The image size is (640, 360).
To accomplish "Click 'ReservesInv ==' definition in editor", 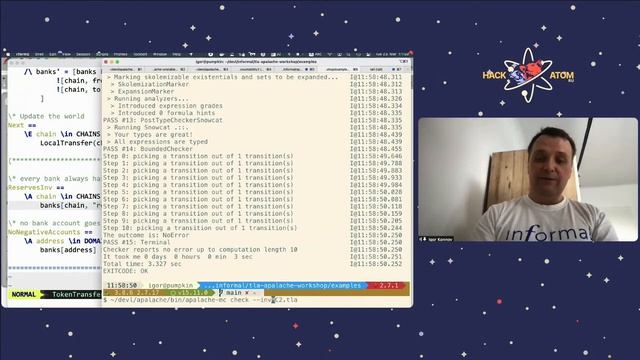I will (x=36, y=188).
